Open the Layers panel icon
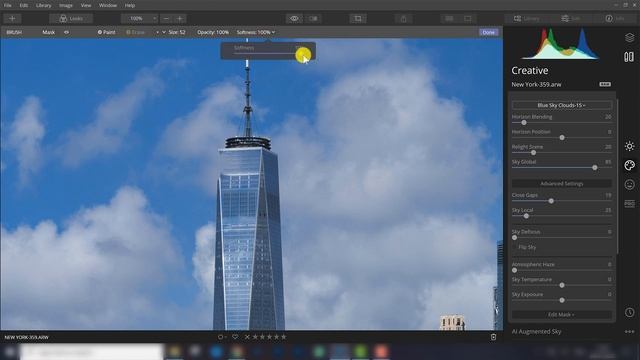The width and height of the screenshot is (640, 360). (x=629, y=38)
